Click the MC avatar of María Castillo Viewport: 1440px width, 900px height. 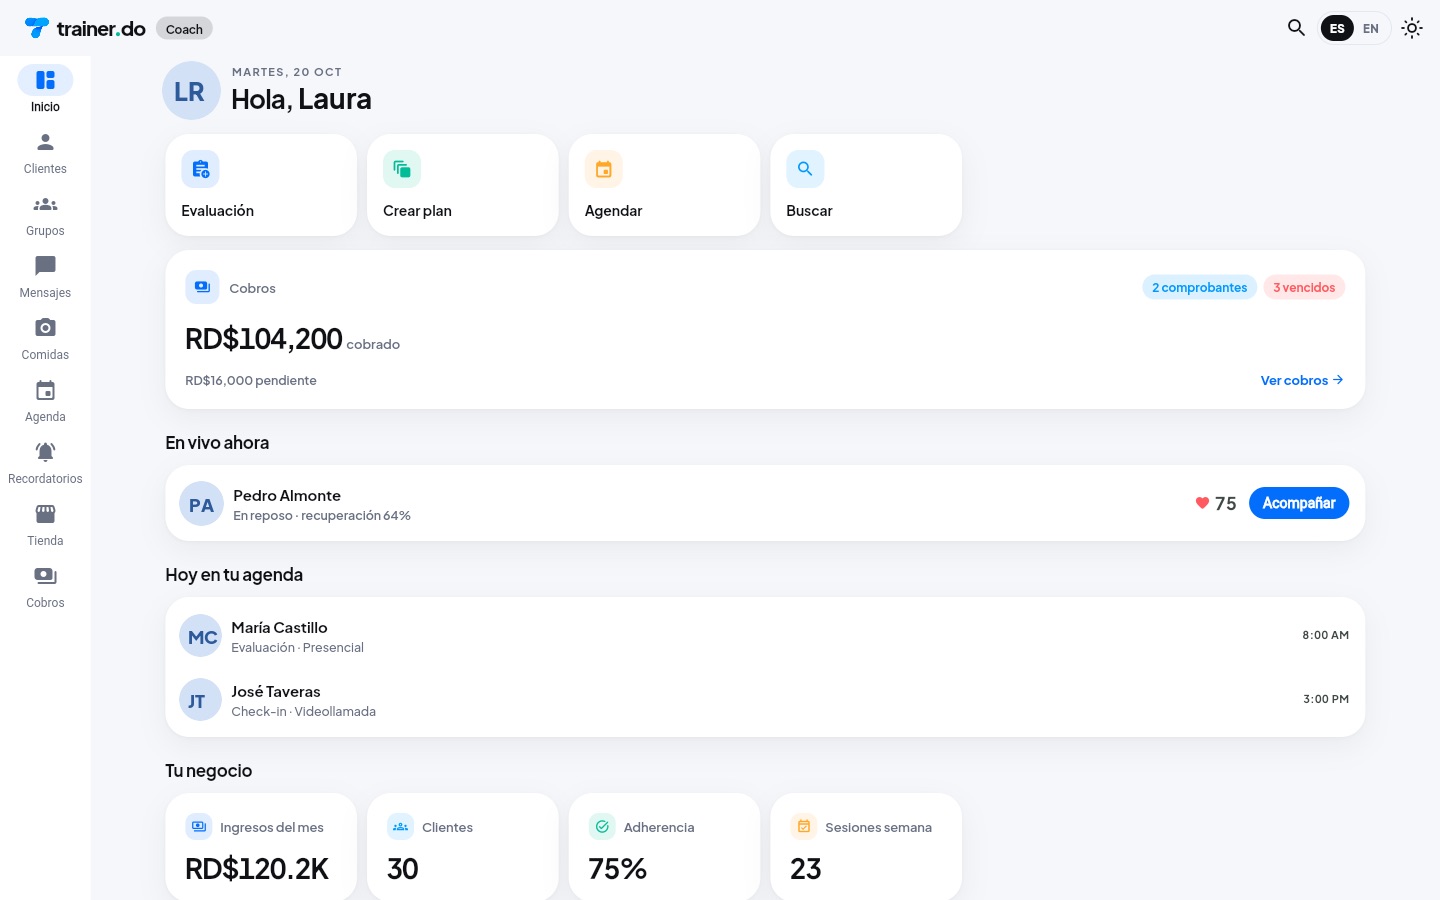tap(201, 635)
